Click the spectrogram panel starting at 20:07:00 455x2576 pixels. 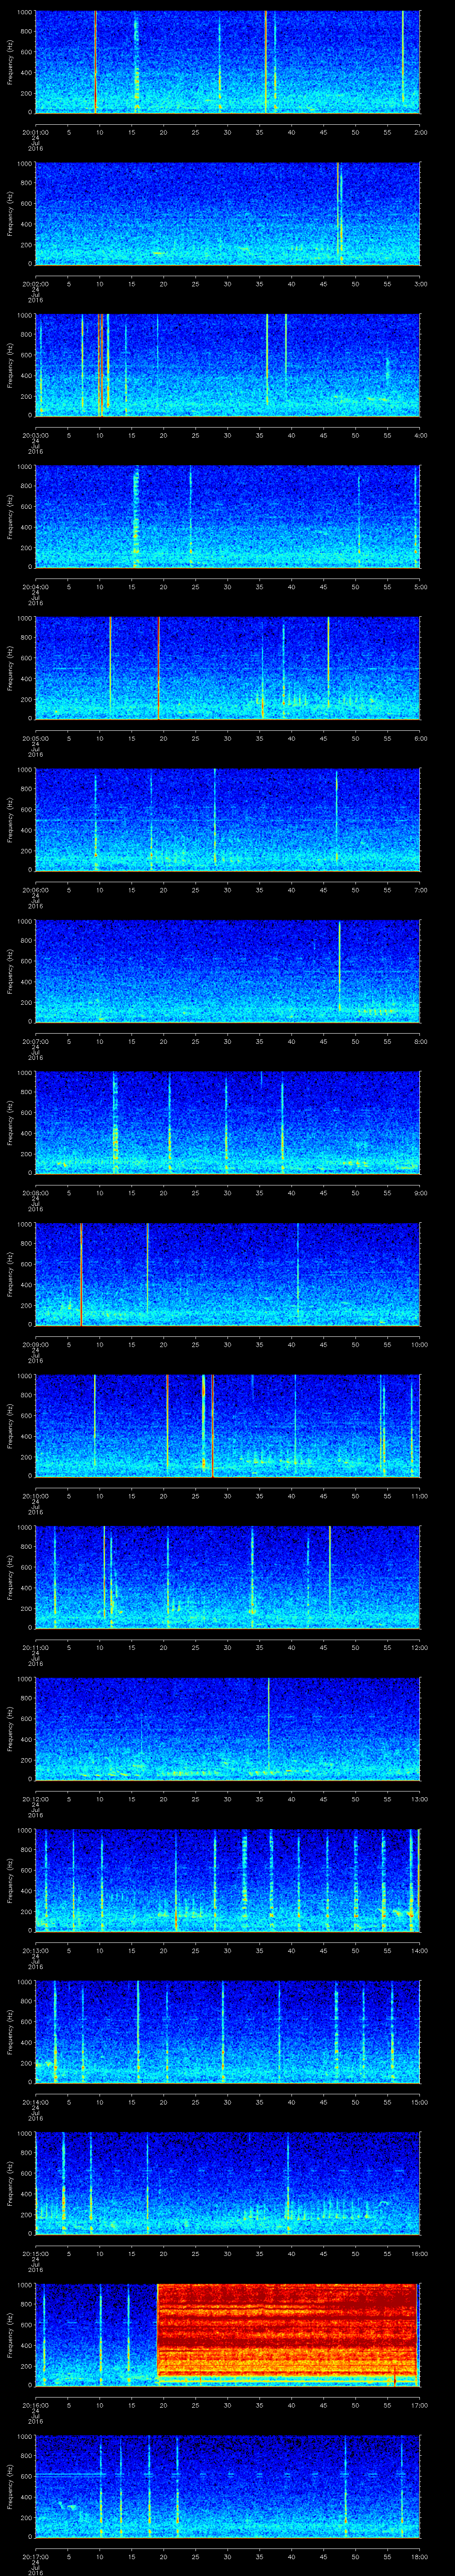tap(227, 971)
